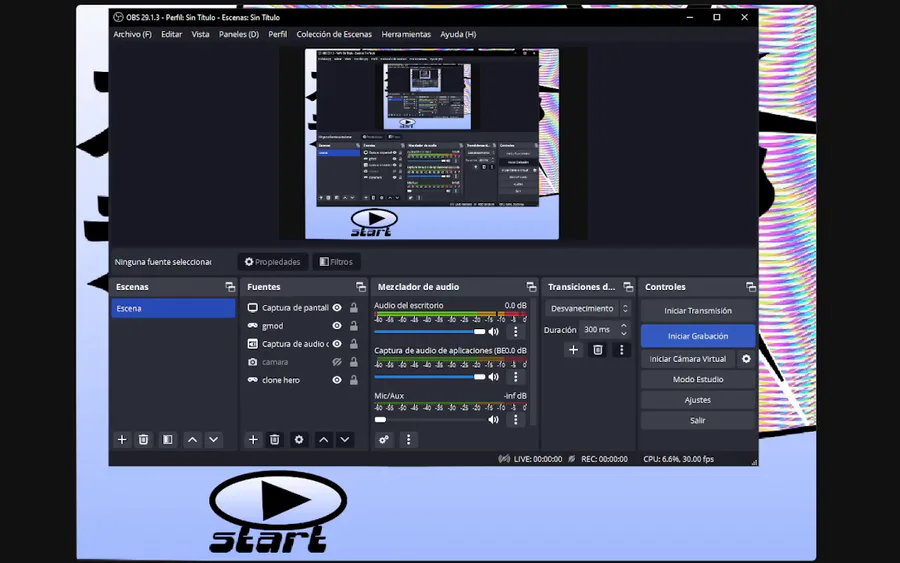Hide Captura de audio source eye
Viewport: 900px width, 563px height.
[x=337, y=344]
